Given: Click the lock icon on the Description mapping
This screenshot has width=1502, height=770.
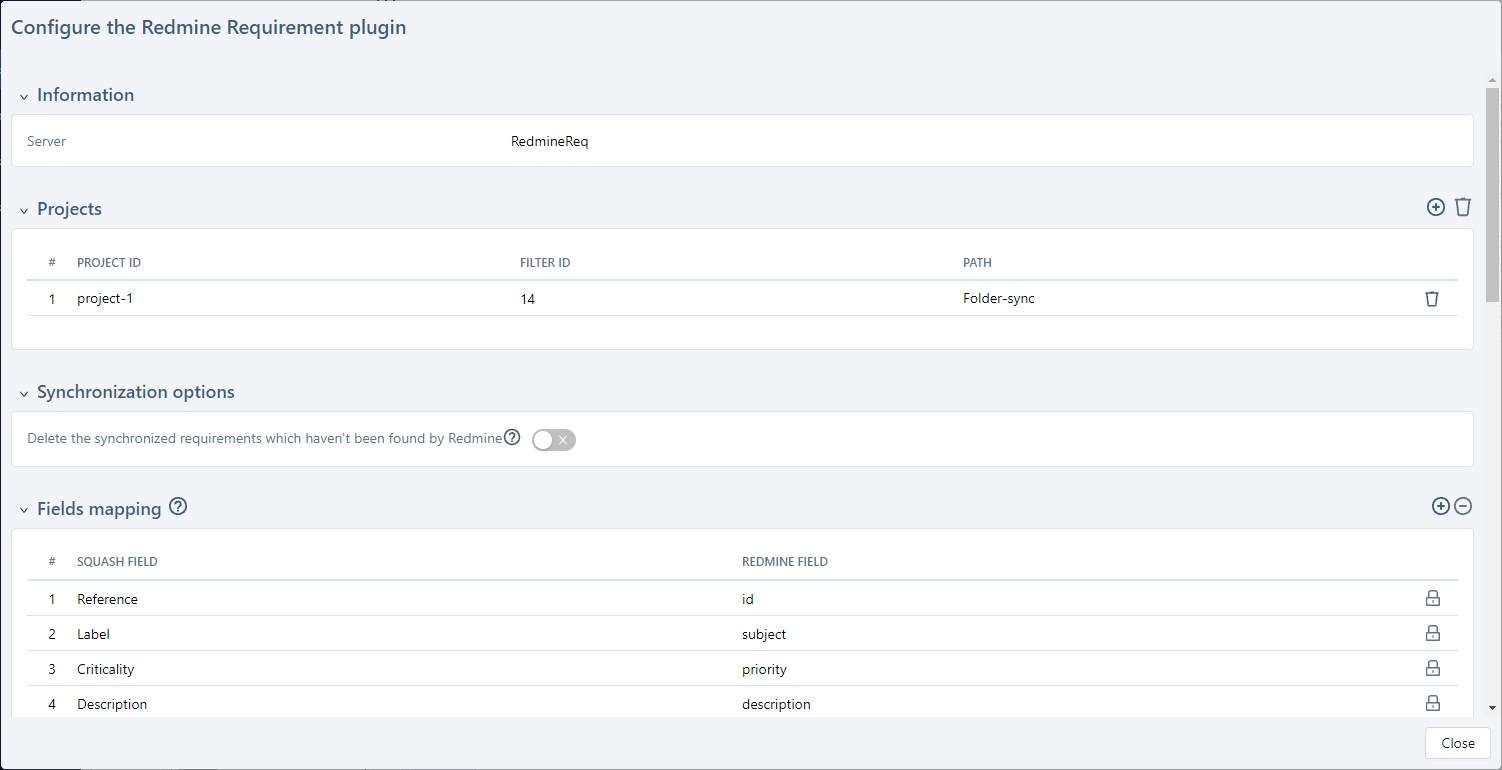Looking at the screenshot, I should click(1433, 702).
